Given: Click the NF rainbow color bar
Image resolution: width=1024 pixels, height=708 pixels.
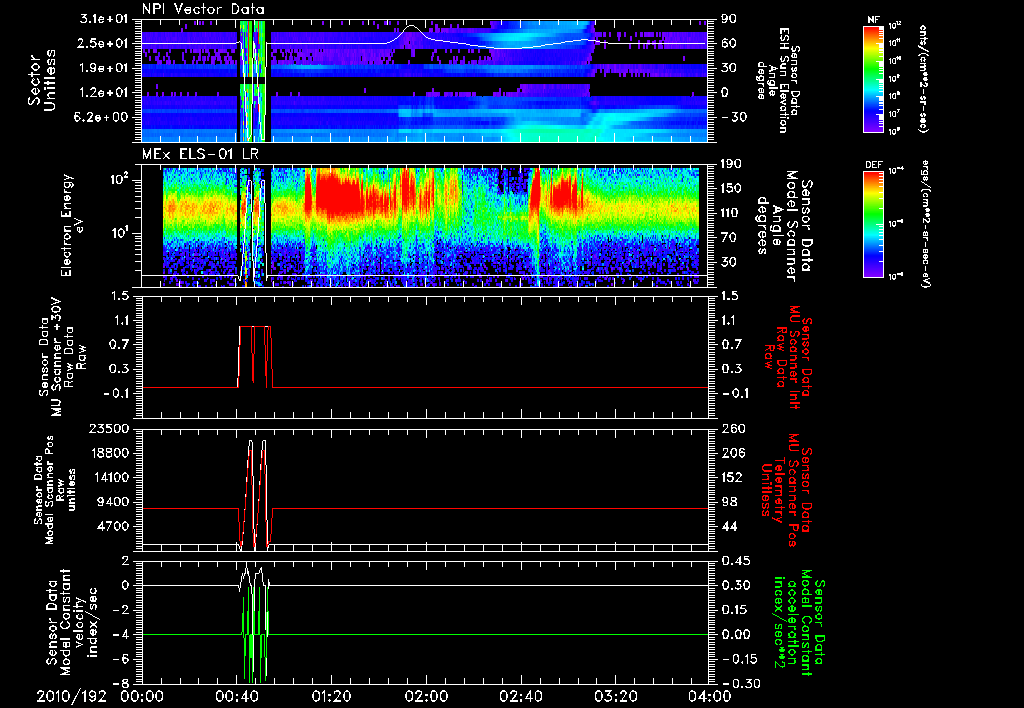Looking at the screenshot, I should click(x=873, y=78).
